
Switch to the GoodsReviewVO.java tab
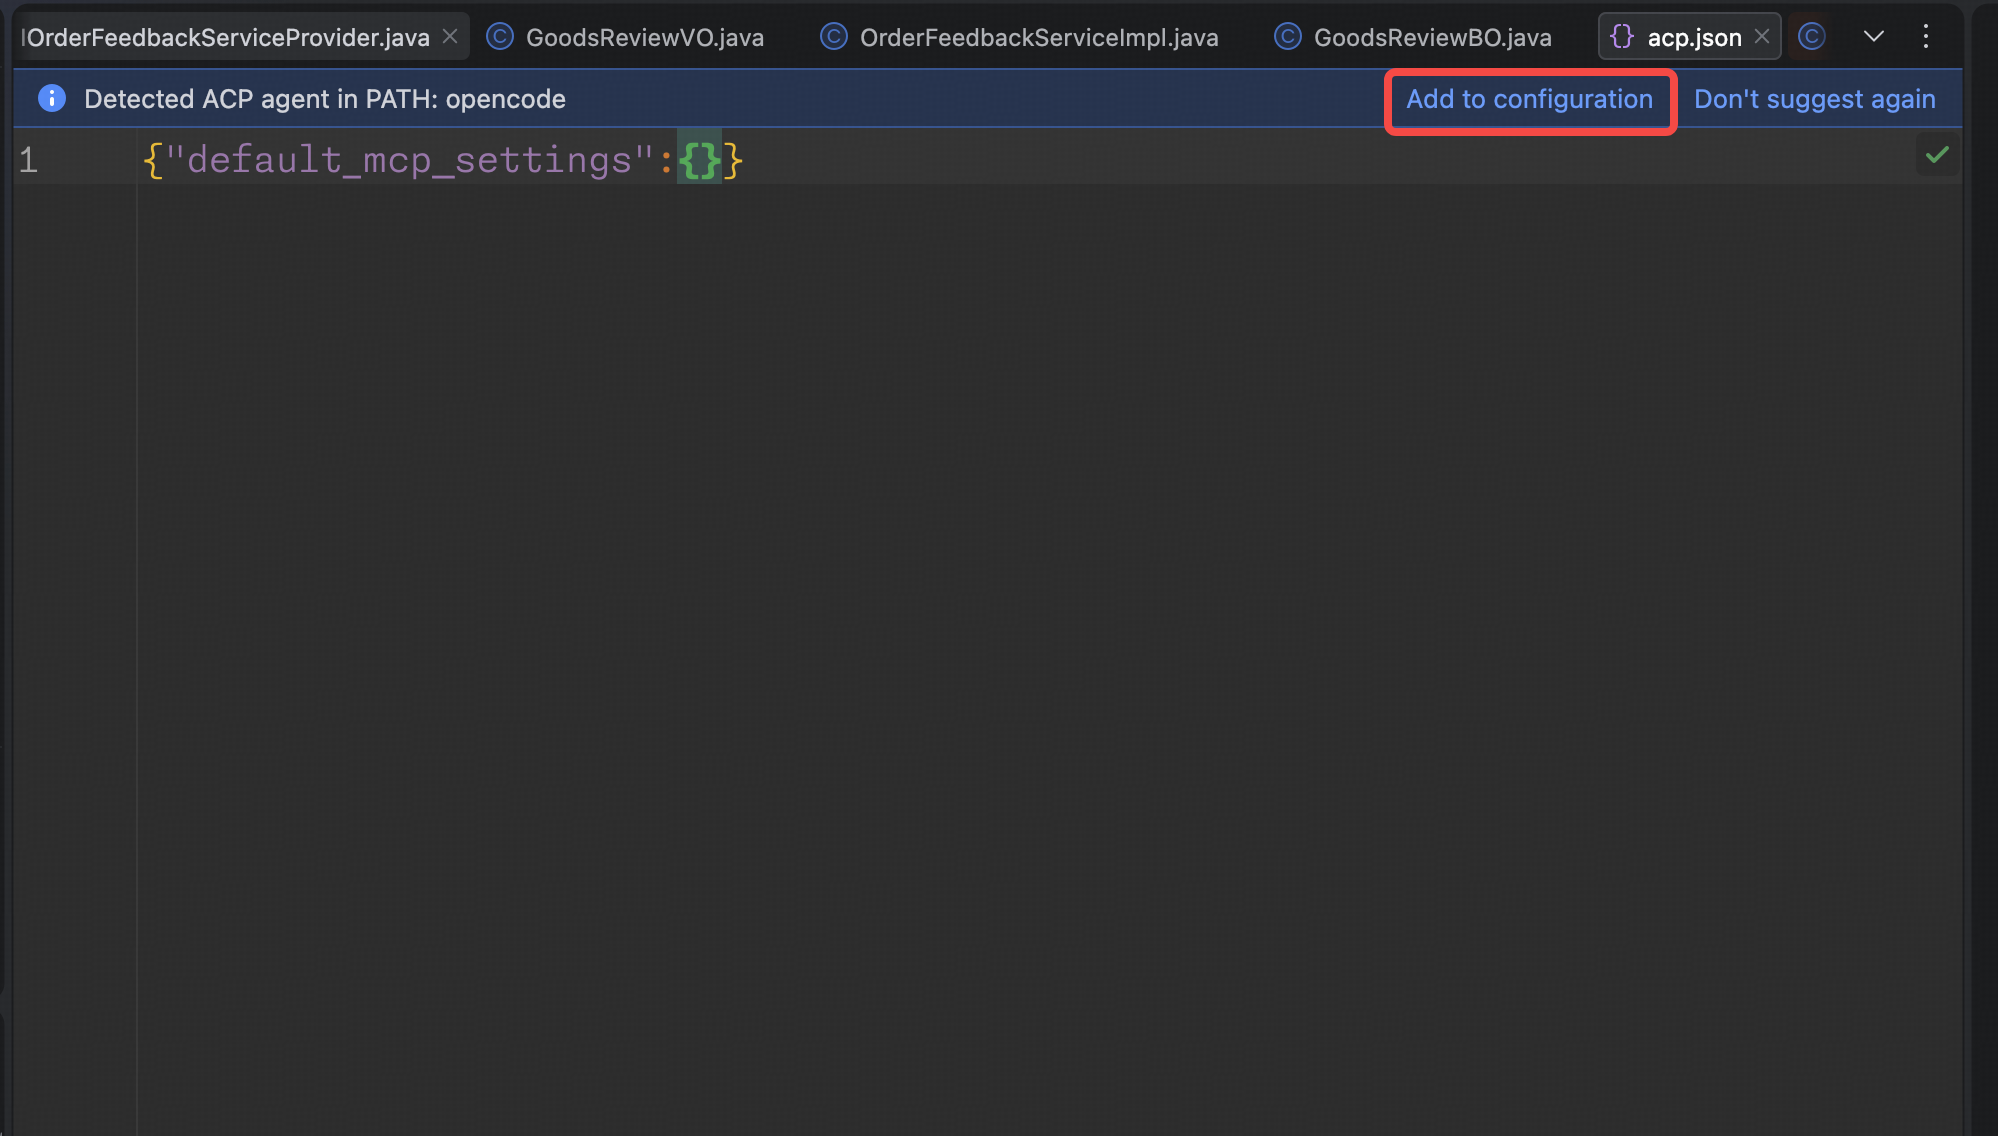coord(644,36)
